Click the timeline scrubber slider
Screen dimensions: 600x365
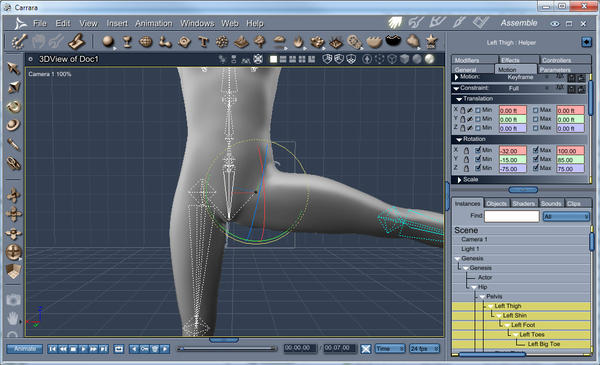[227, 349]
